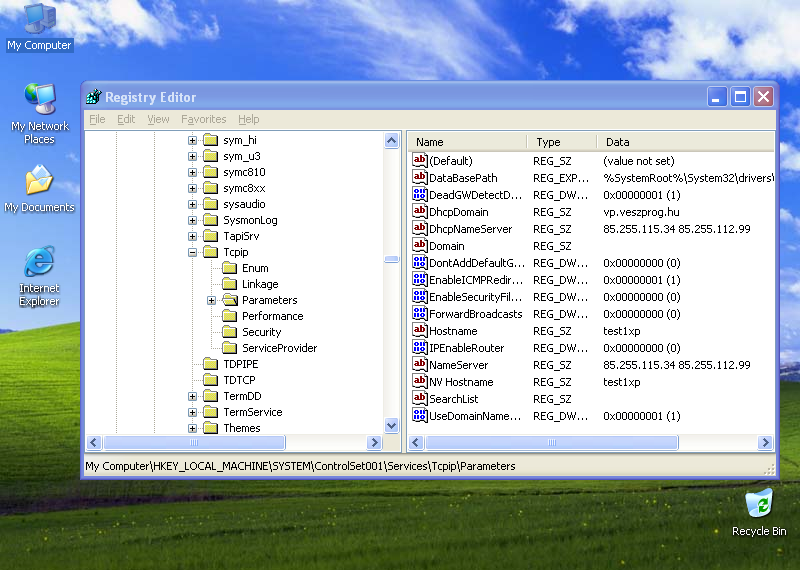
Task: Click the string icon of (Default) value
Action: pos(419,160)
